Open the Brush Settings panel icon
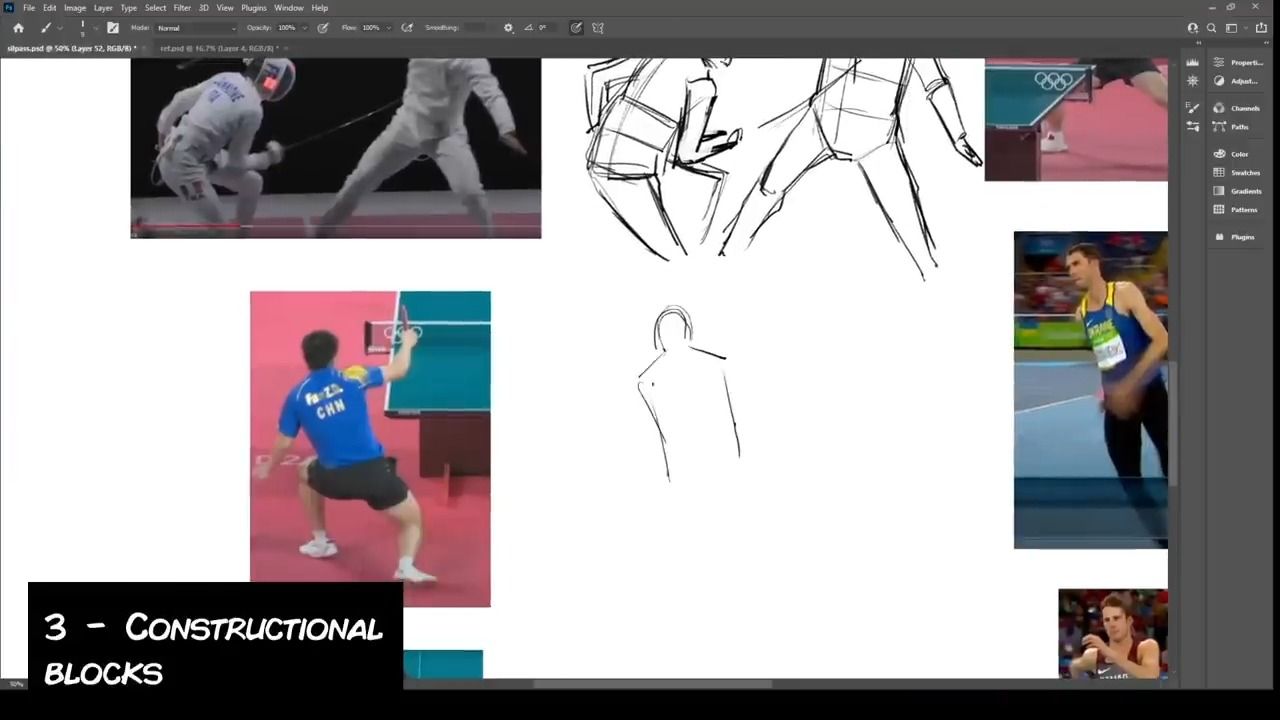The image size is (1280, 720). coord(1192,108)
